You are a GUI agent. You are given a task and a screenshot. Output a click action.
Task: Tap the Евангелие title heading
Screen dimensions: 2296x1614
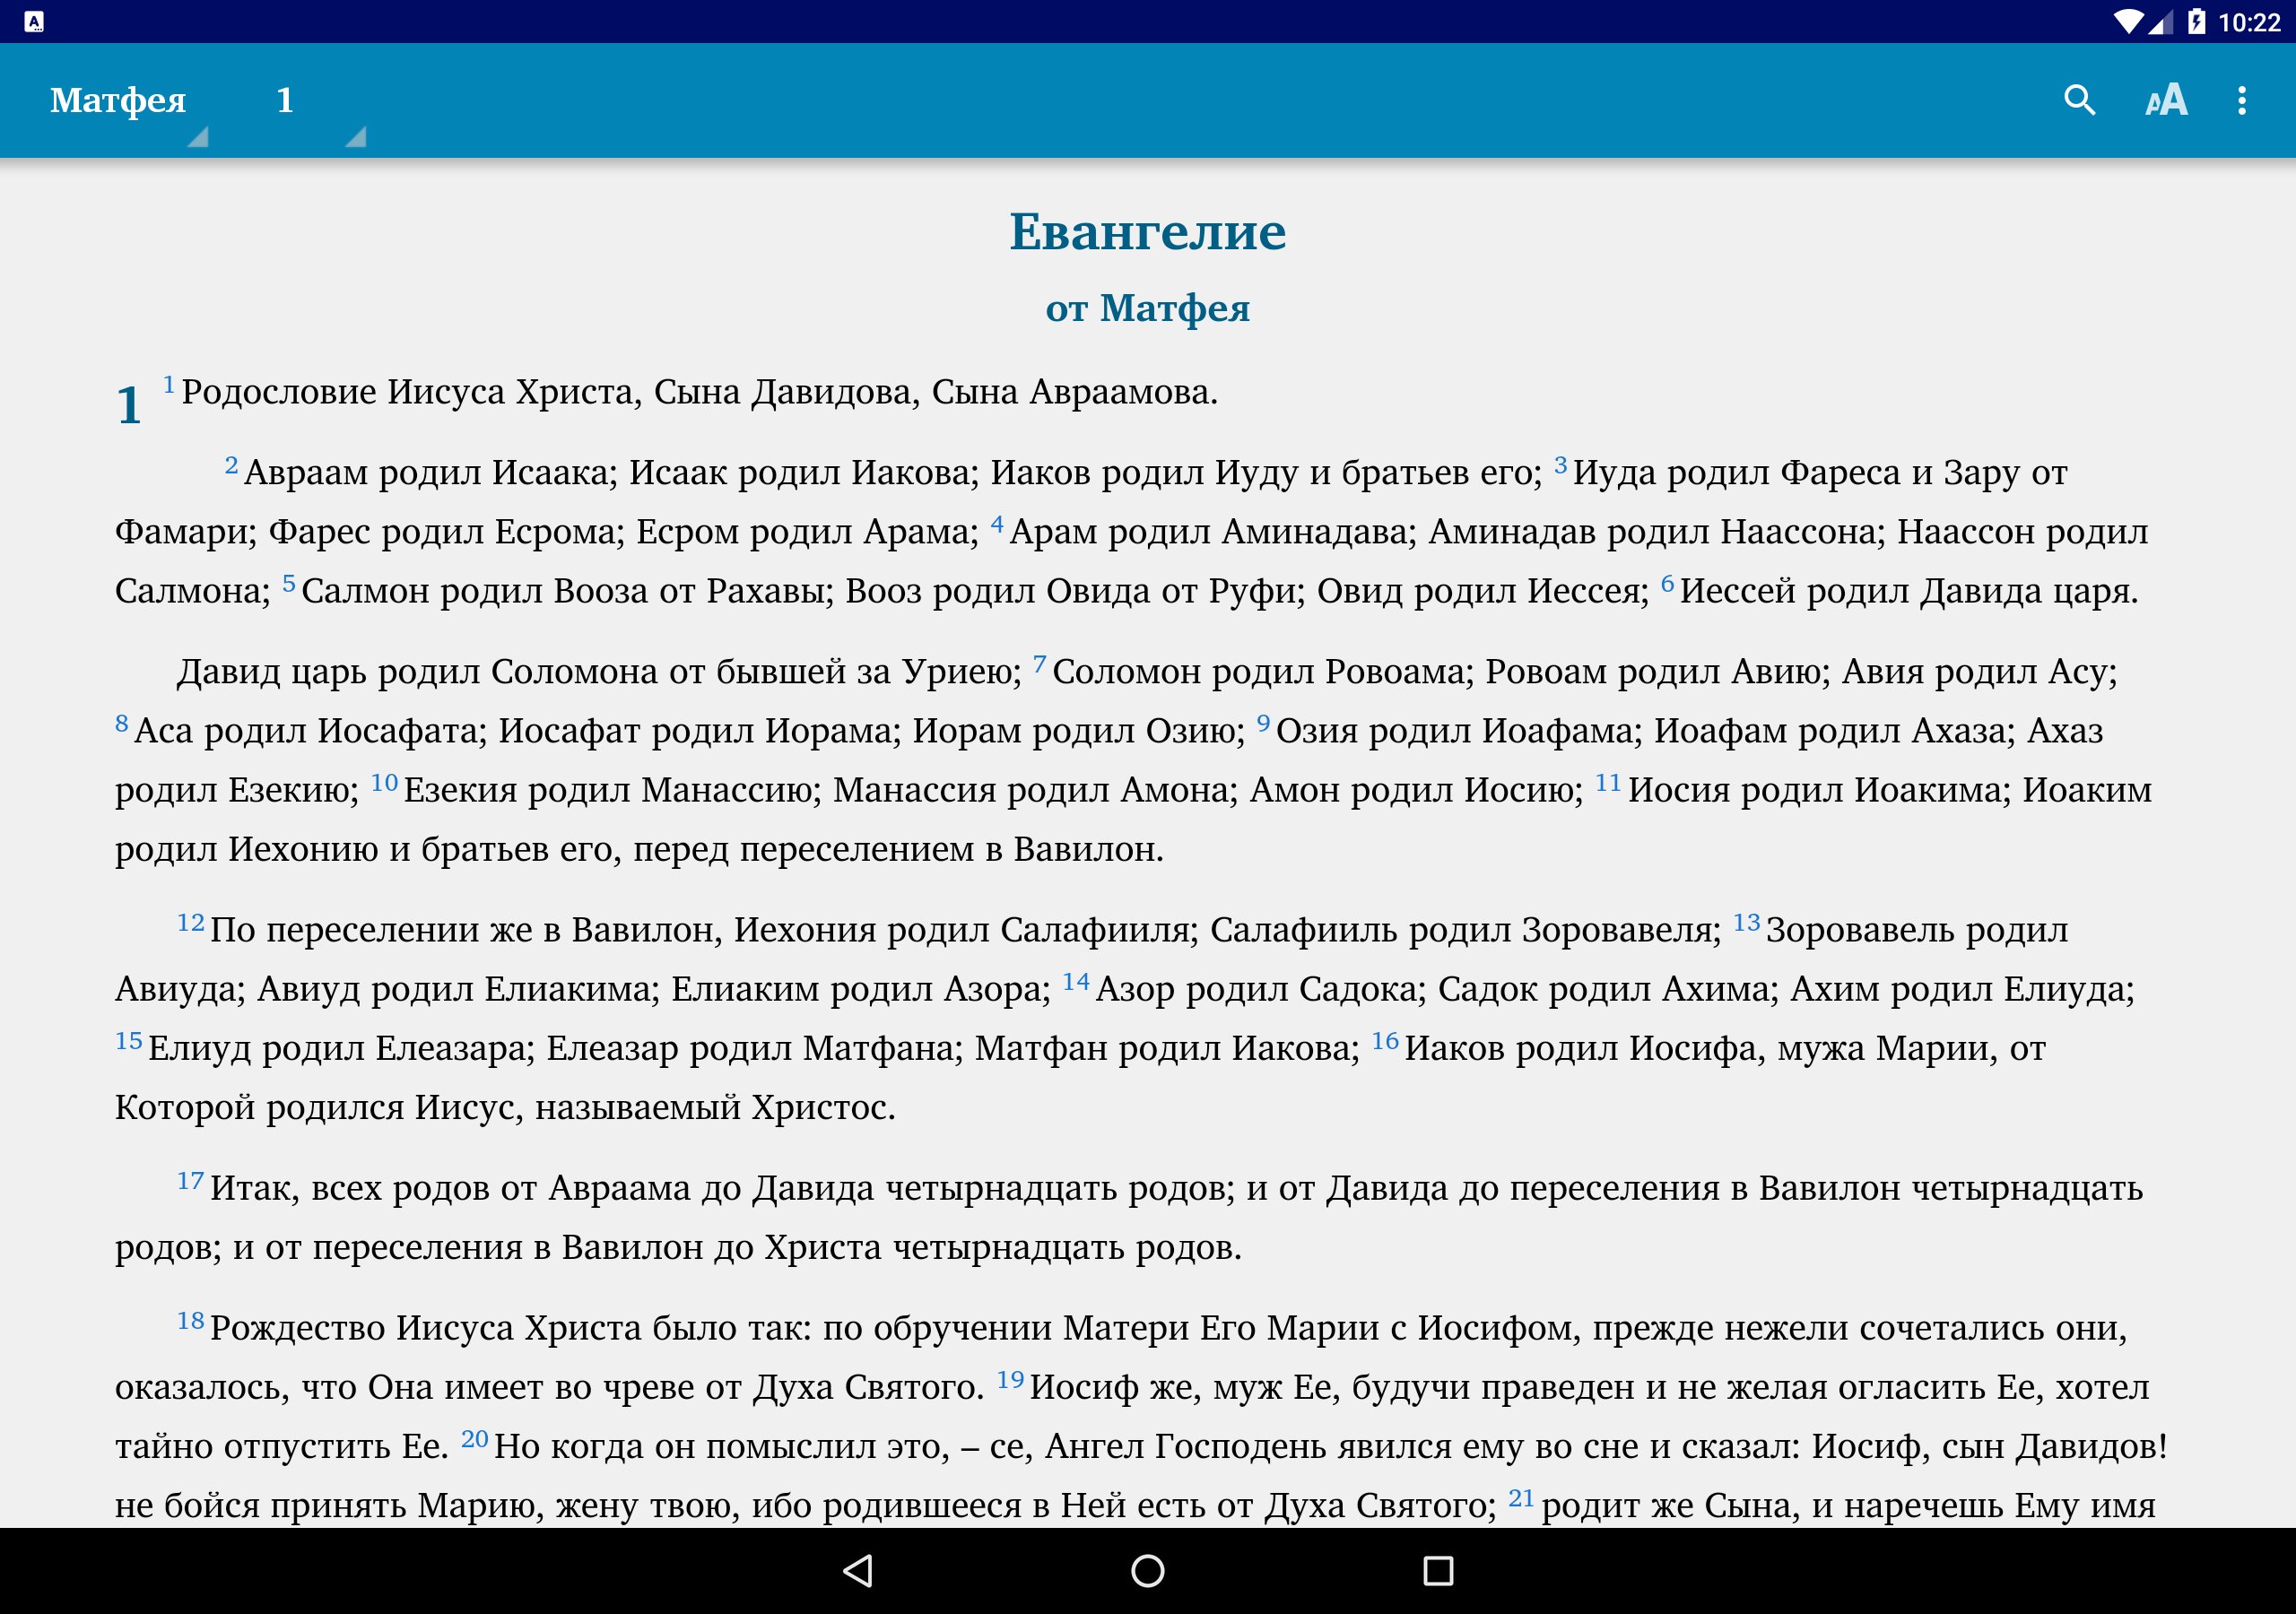[x=1147, y=232]
